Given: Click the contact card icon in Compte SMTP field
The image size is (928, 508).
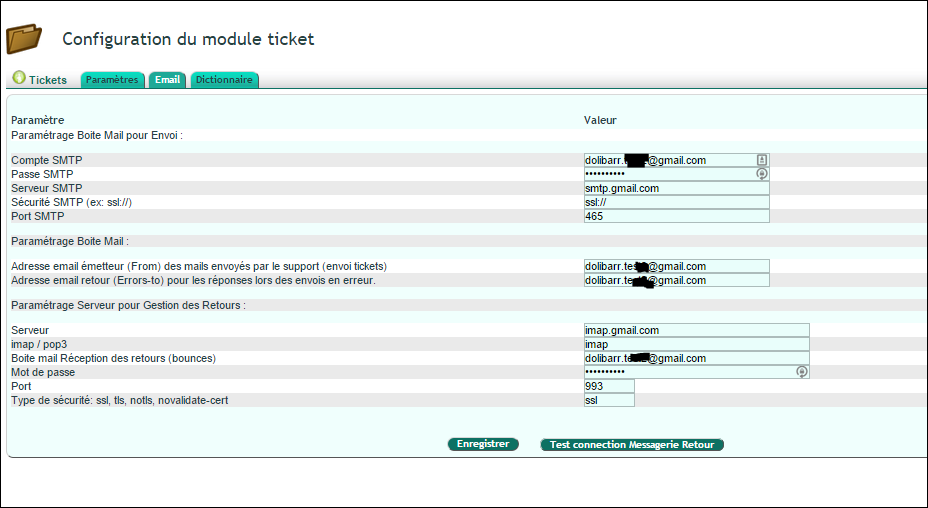Looking at the screenshot, I should [x=762, y=160].
